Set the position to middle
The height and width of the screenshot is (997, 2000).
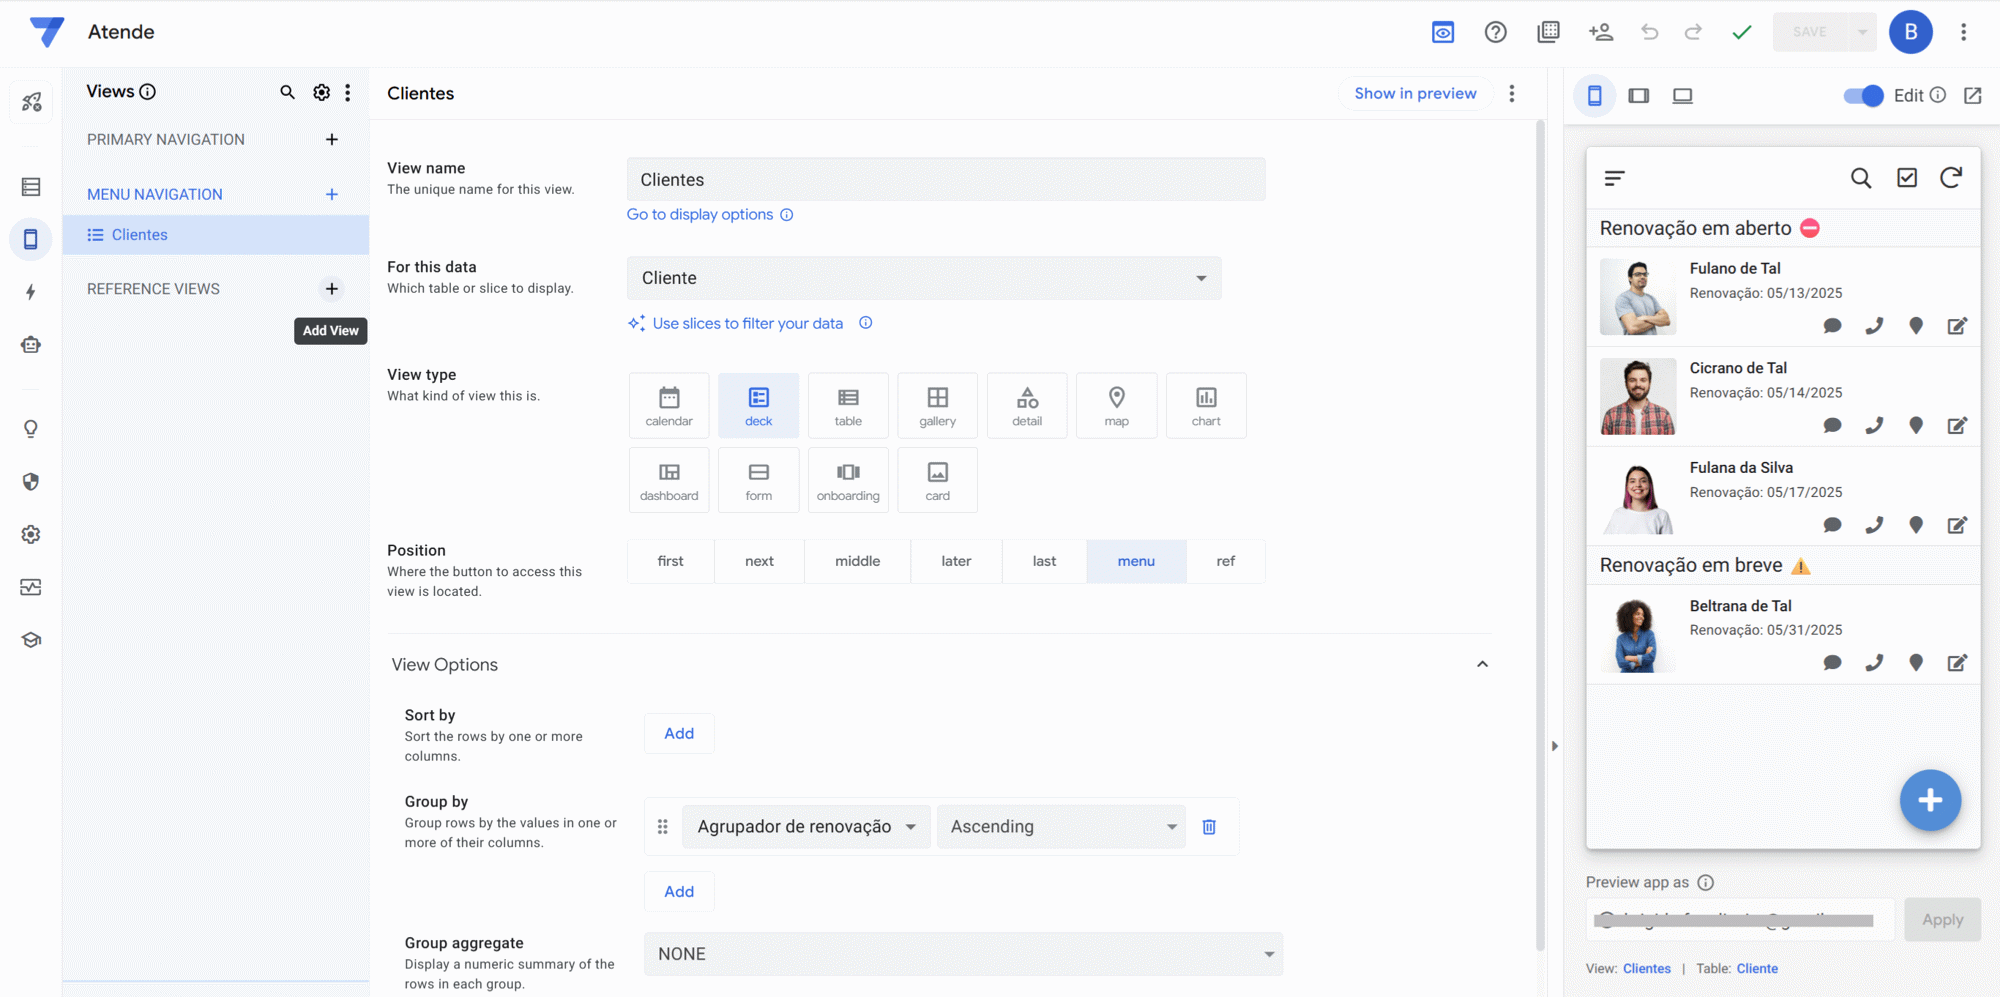coord(857,561)
